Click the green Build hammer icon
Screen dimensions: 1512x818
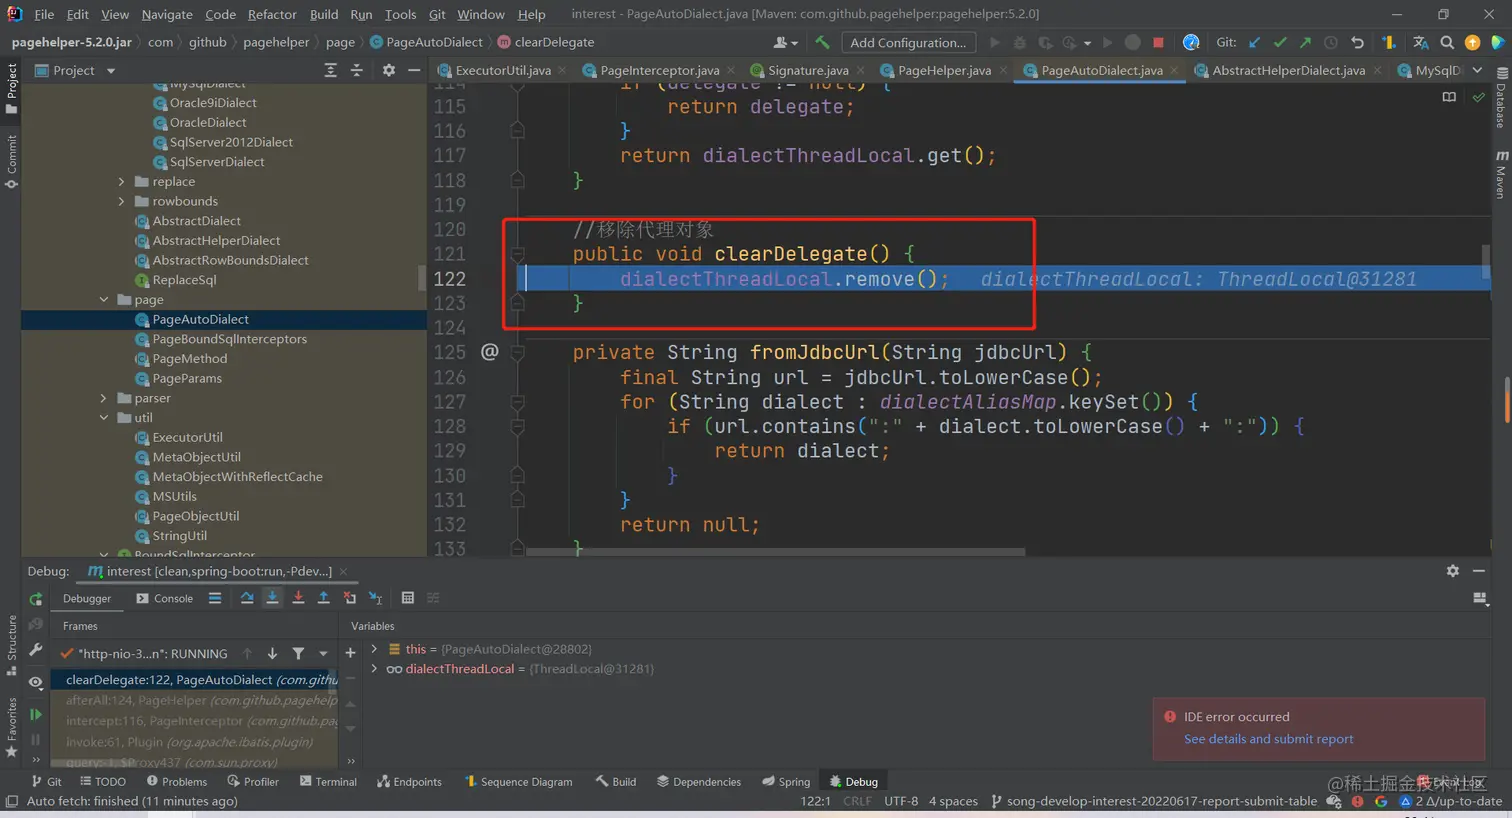tap(822, 42)
